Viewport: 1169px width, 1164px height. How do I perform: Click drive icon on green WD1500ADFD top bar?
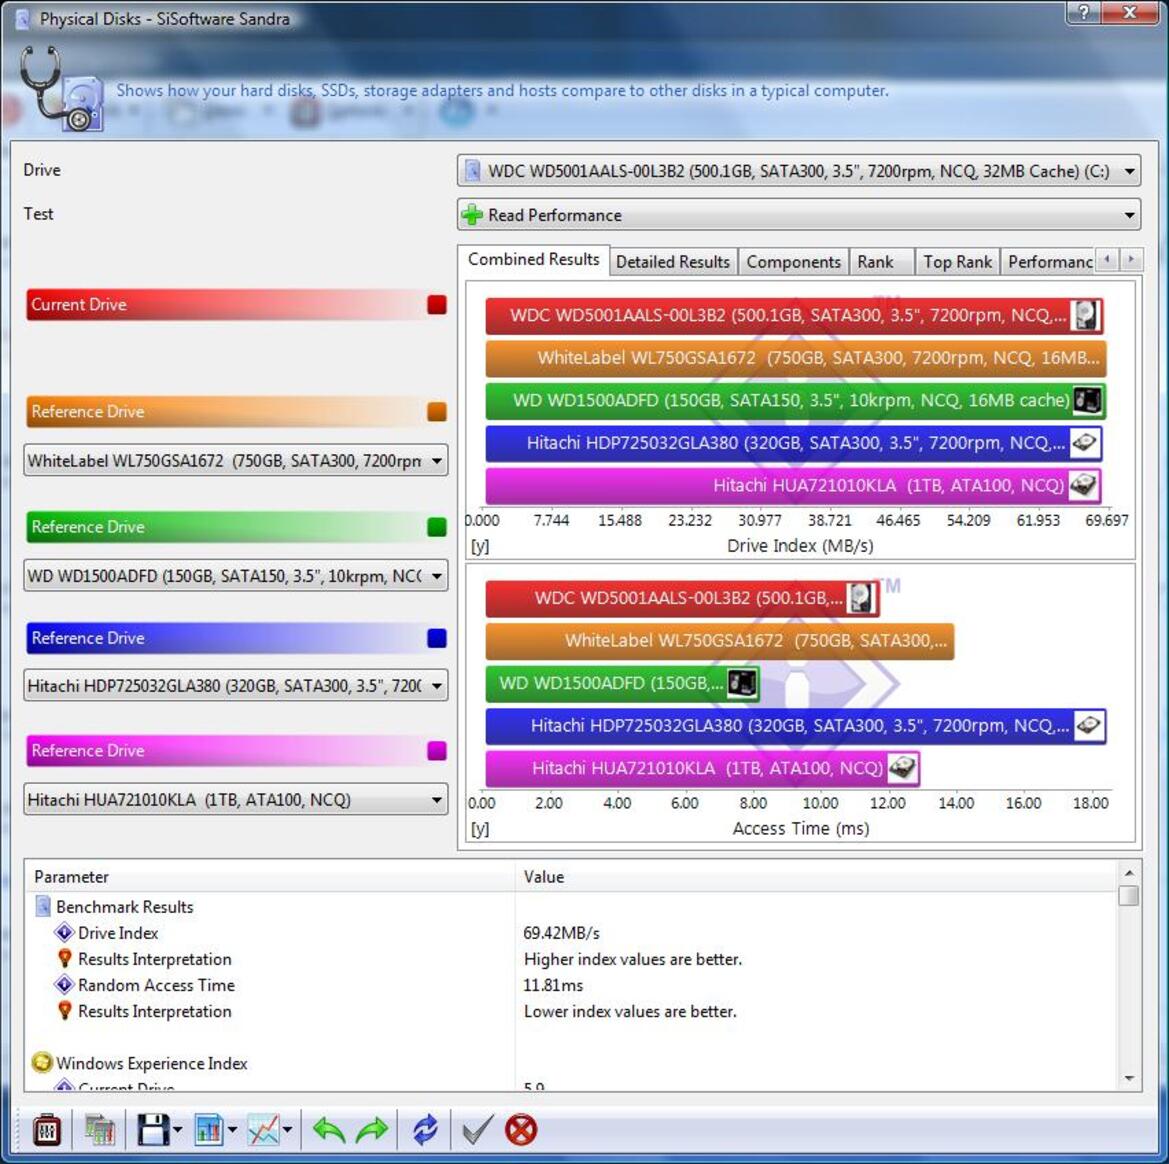1086,400
